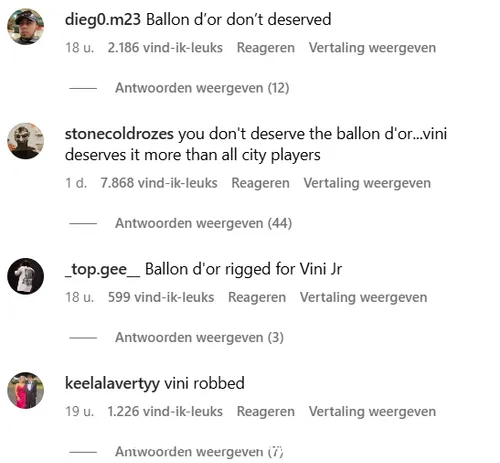View the 1.226 likes on keelalavertyy's comment
The width and height of the screenshot is (500, 463).
[x=165, y=411]
